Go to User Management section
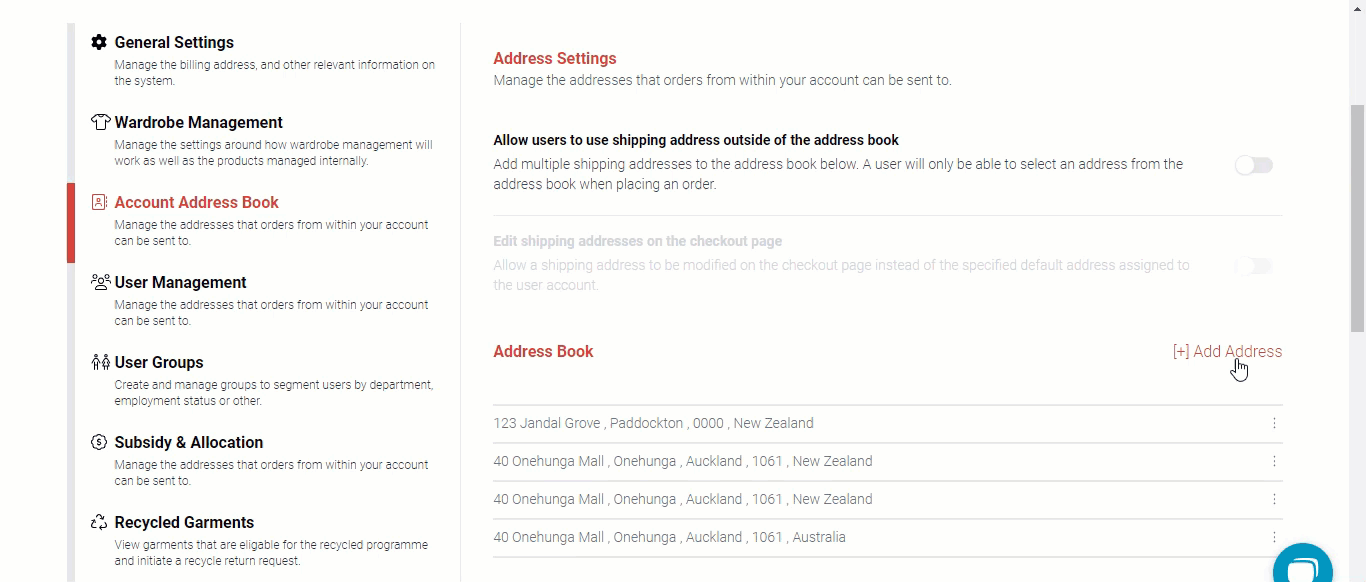1366x582 pixels. pyautogui.click(x=180, y=282)
